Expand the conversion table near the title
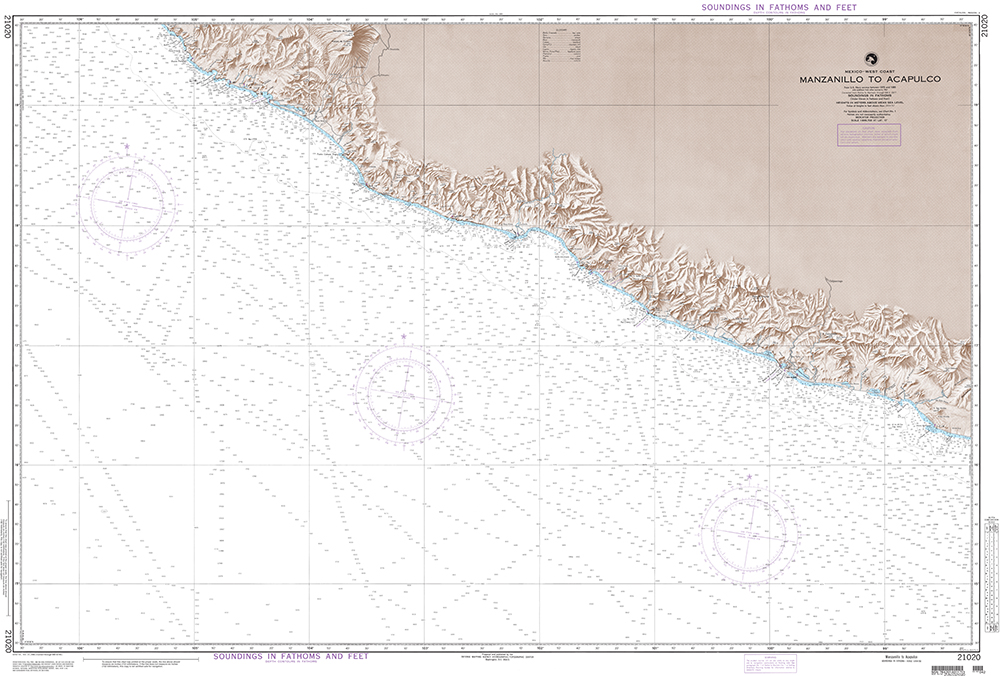 pos(562,45)
